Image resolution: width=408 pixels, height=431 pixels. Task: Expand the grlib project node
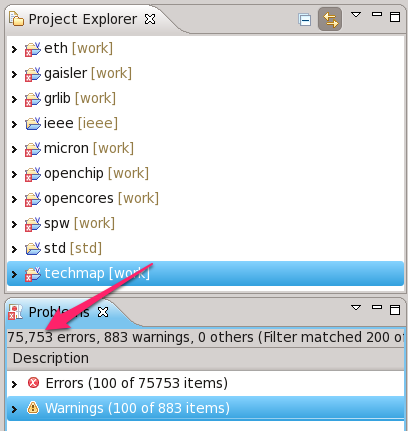pyautogui.click(x=14, y=99)
